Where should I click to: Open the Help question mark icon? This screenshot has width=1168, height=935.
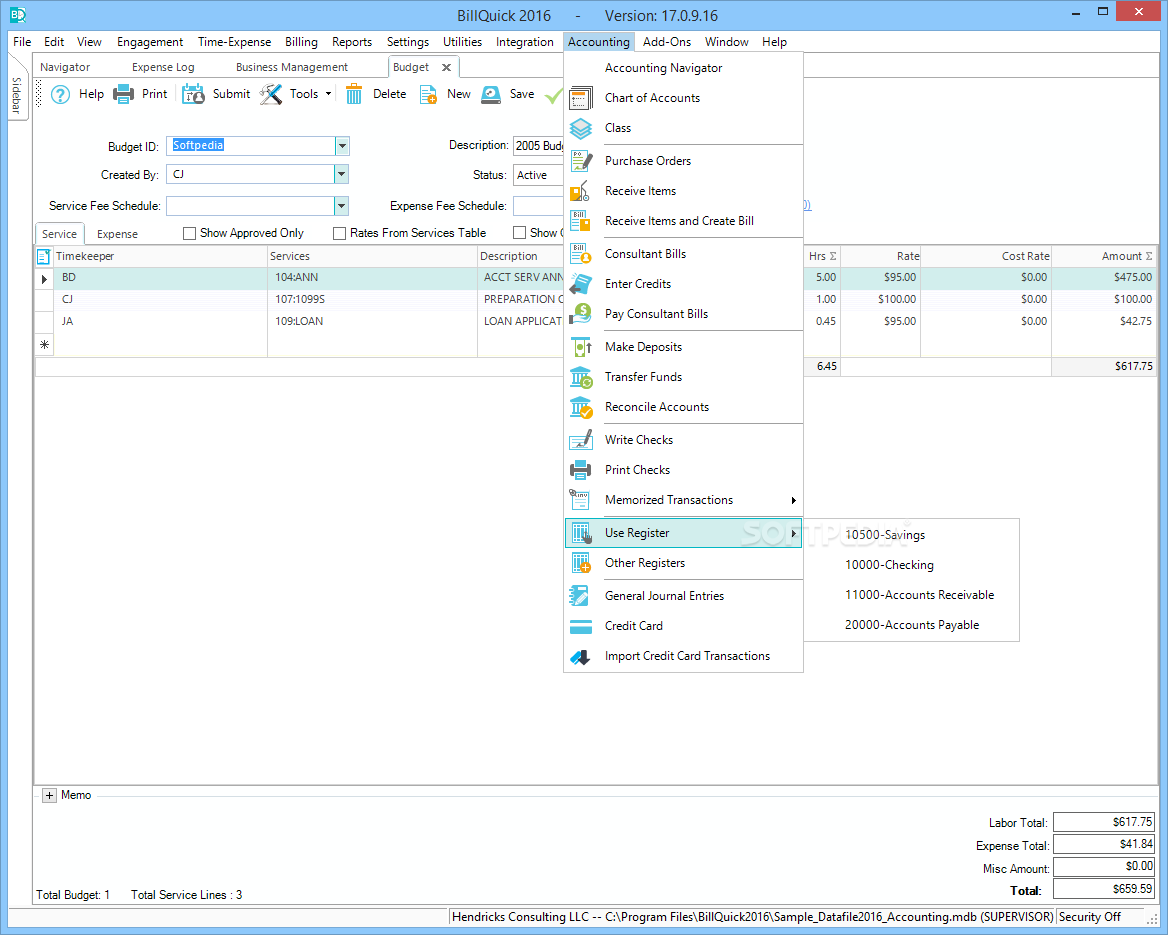point(60,95)
